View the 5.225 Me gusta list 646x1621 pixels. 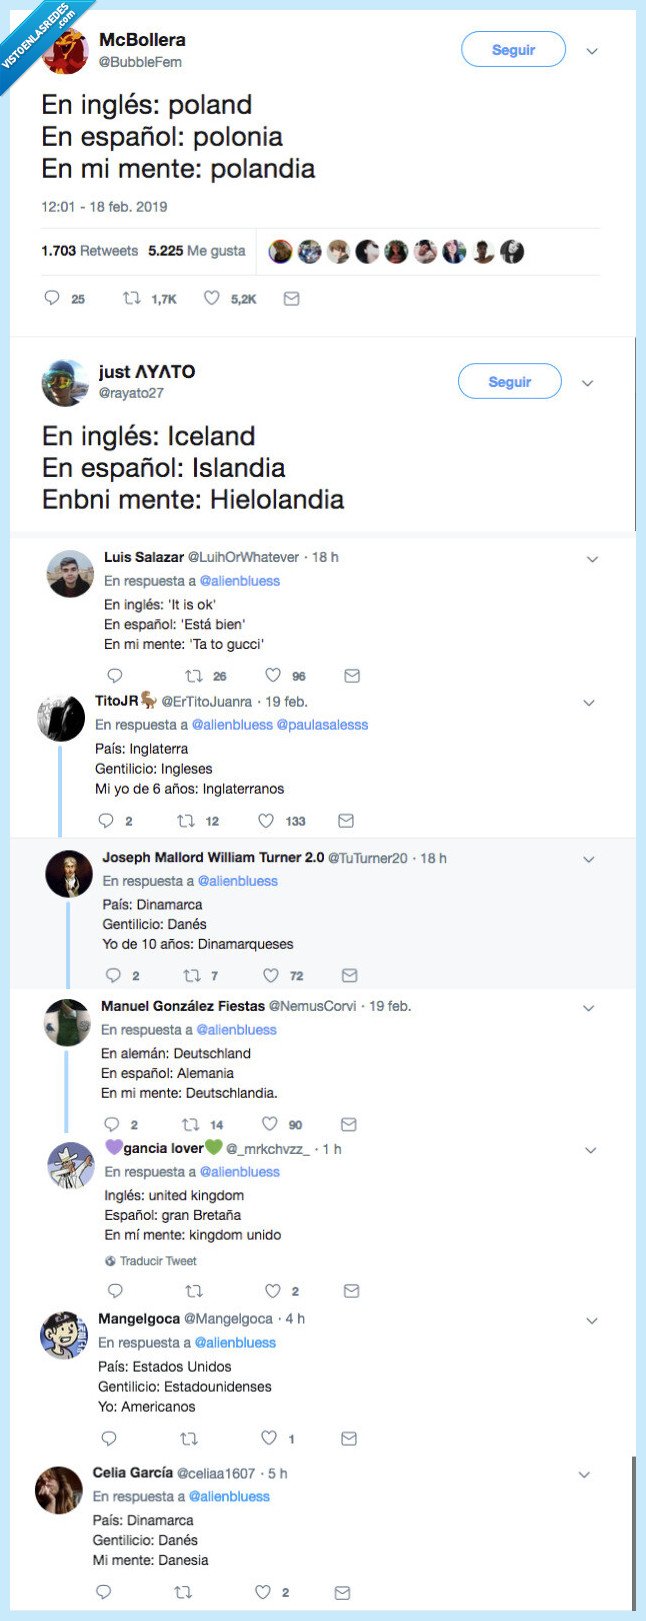click(197, 251)
